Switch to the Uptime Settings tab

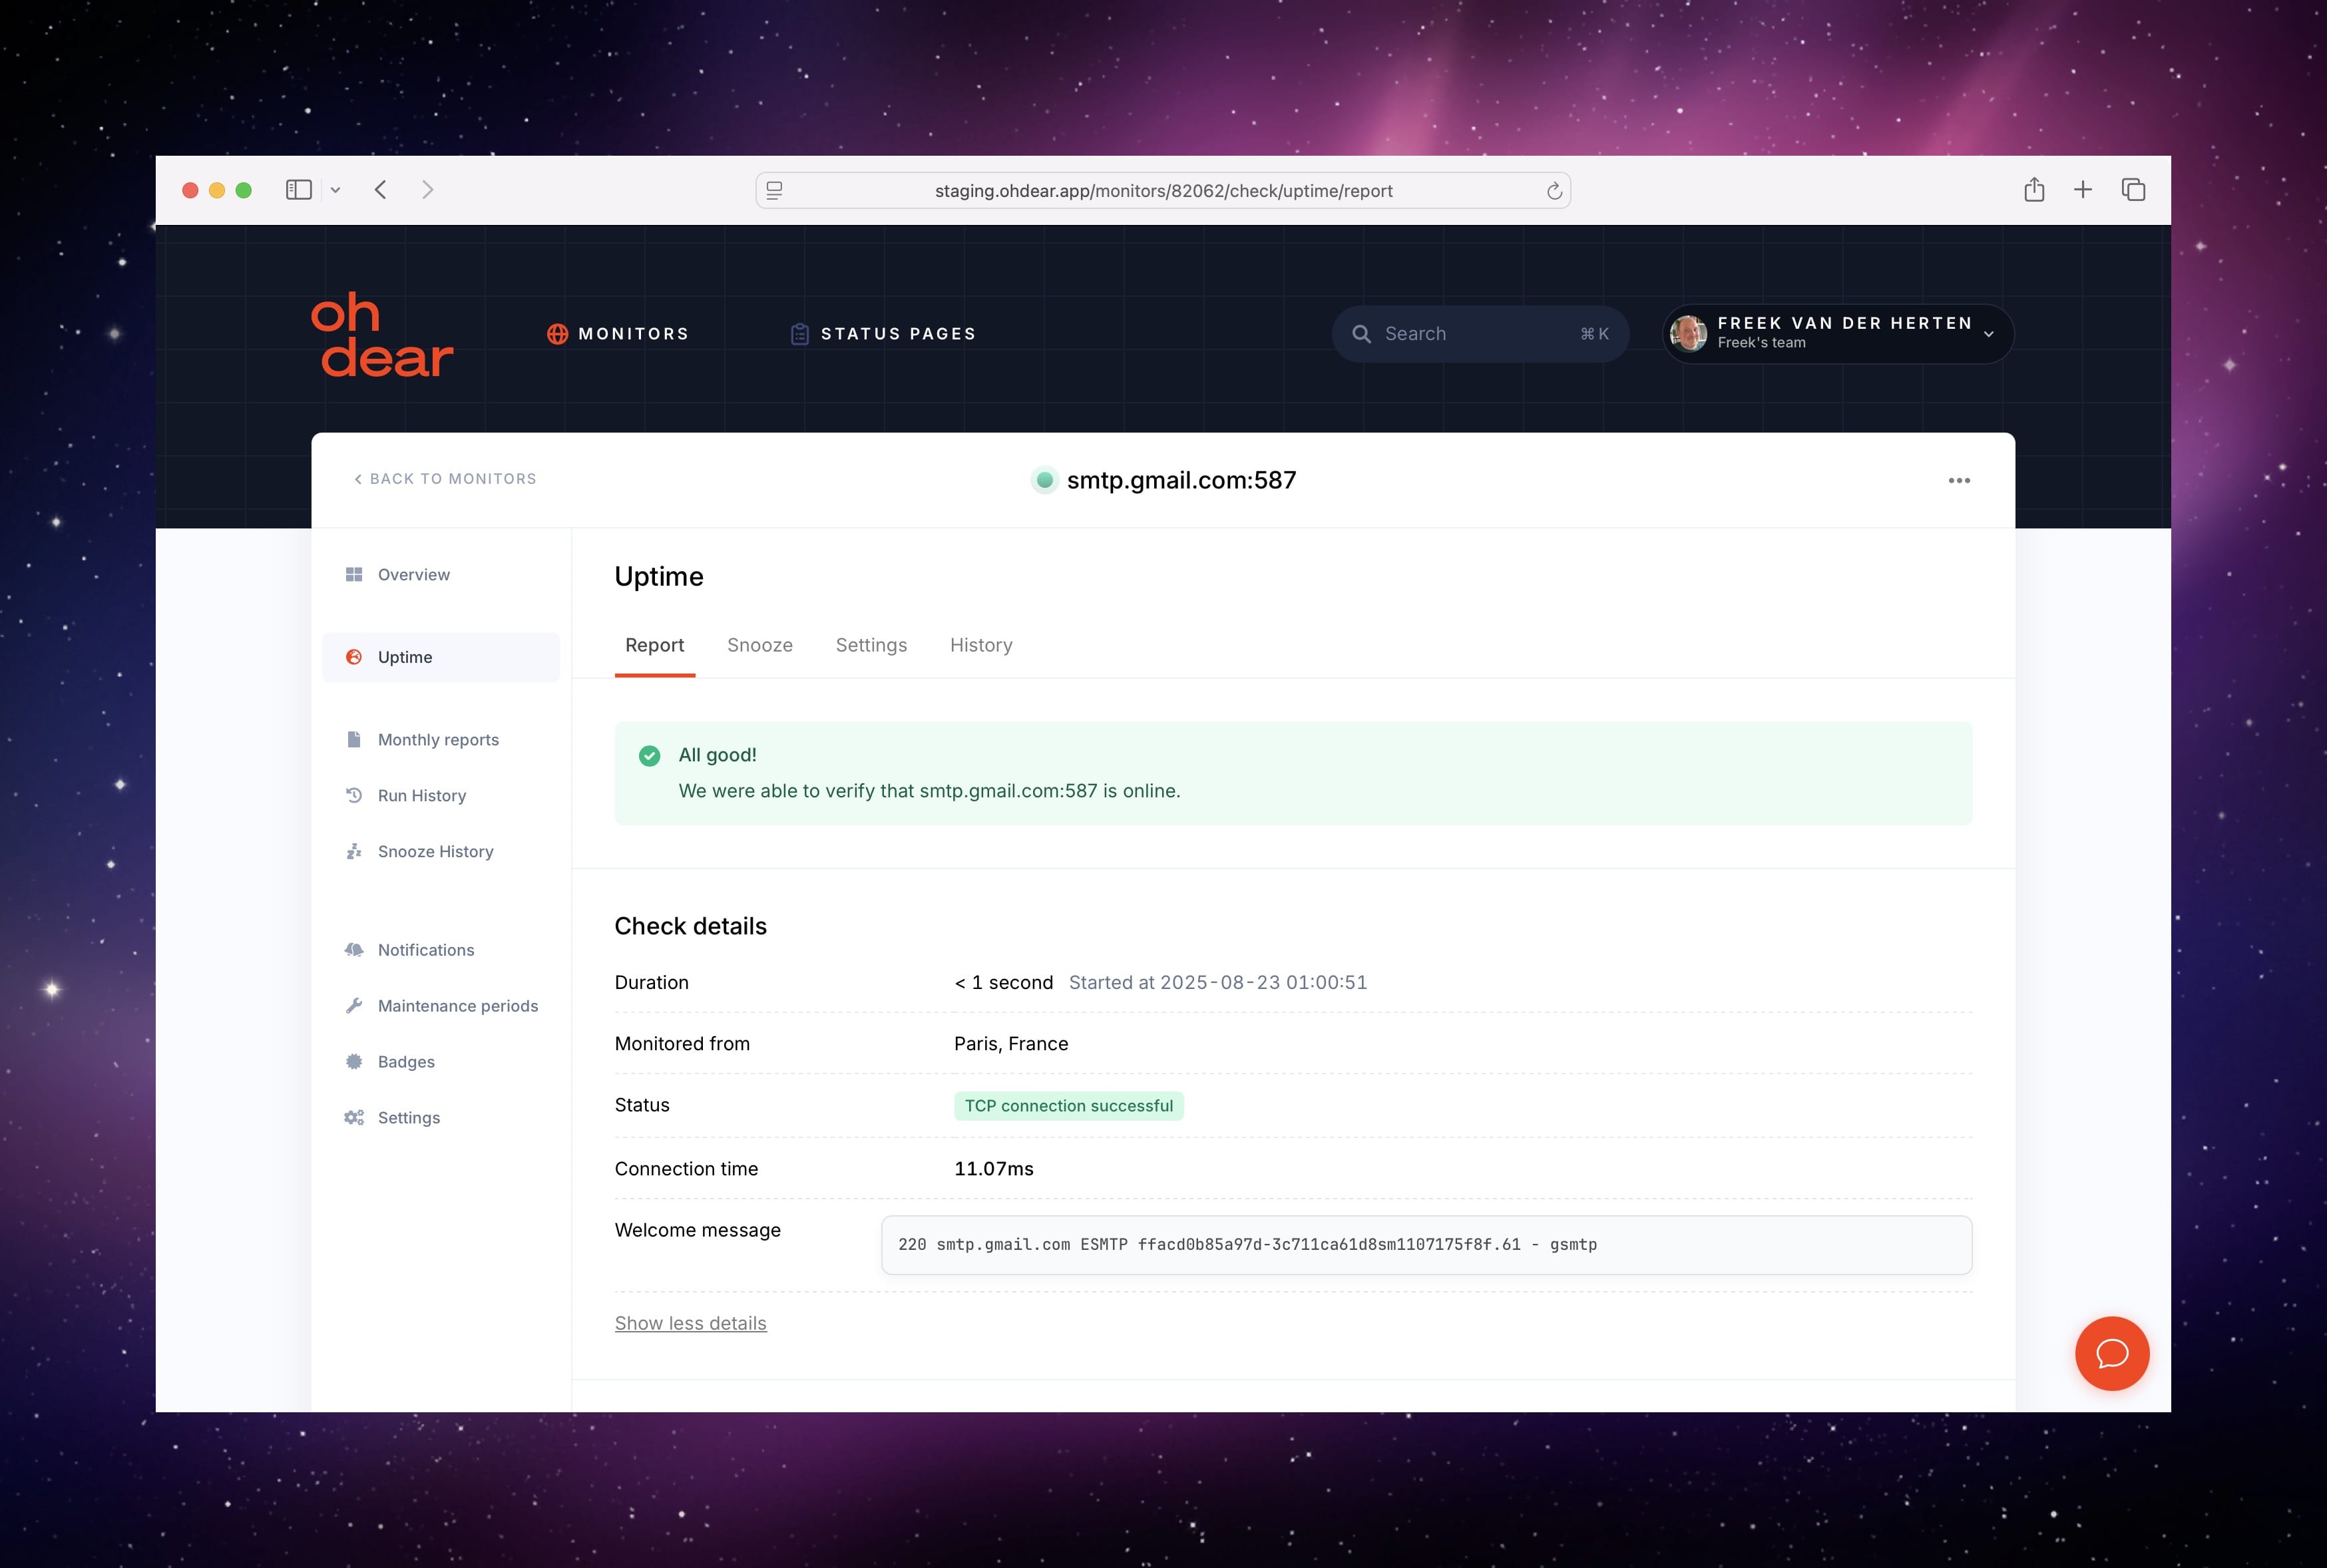(x=871, y=645)
